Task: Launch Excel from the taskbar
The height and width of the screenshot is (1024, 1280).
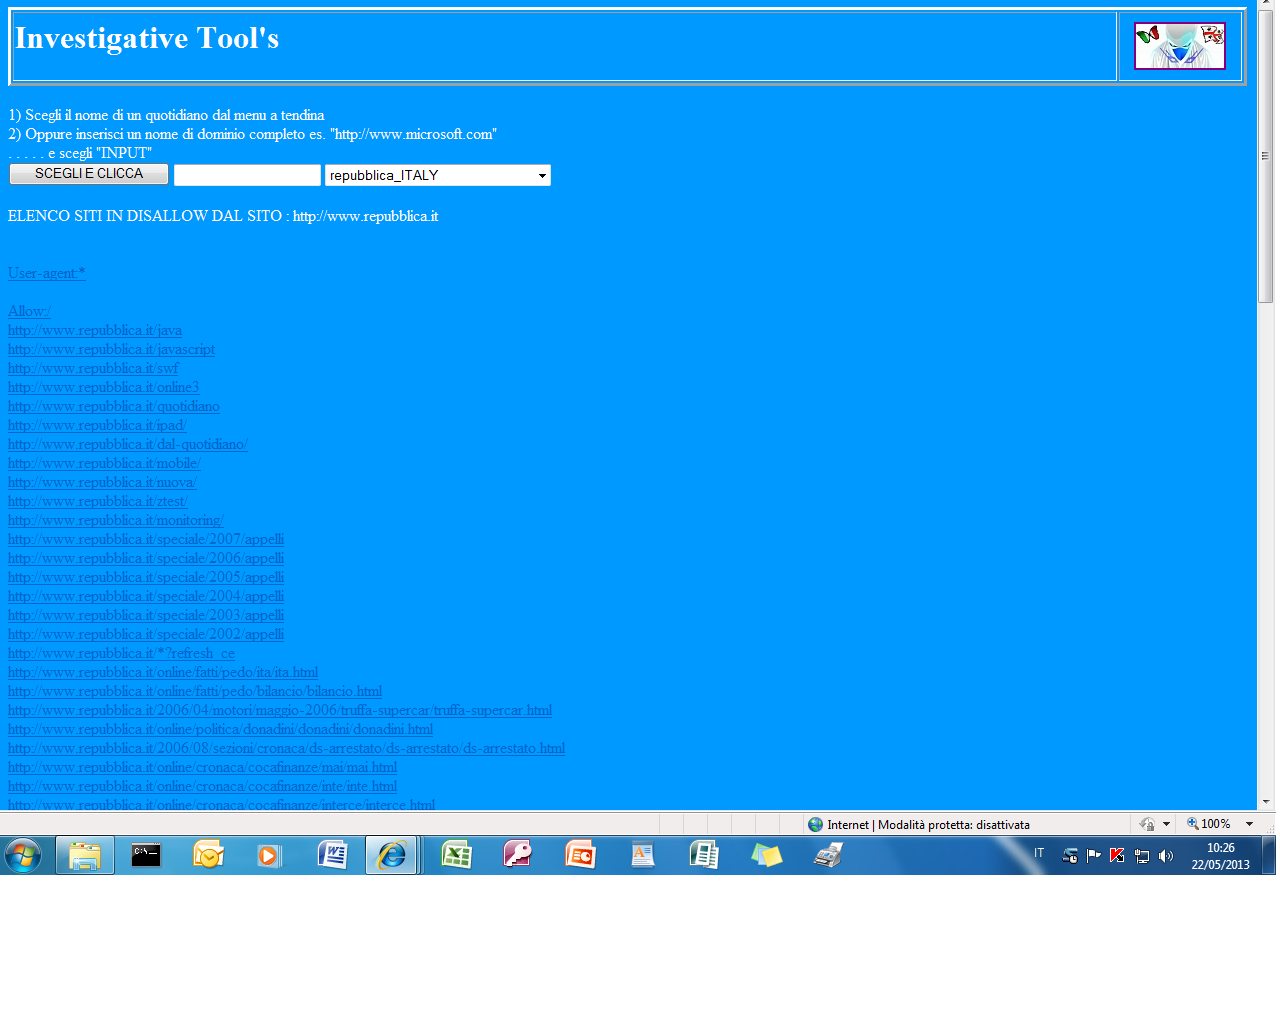Action: [x=457, y=855]
